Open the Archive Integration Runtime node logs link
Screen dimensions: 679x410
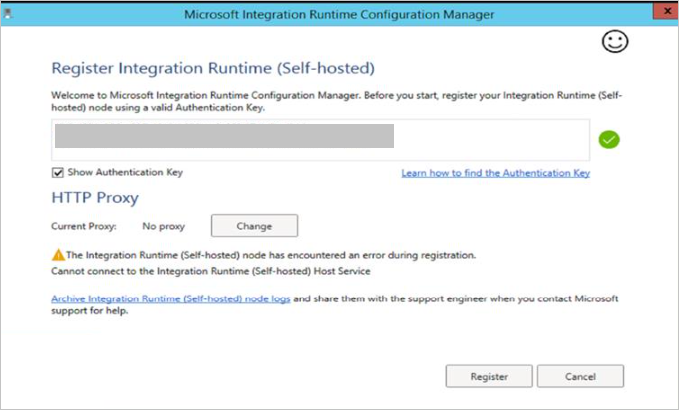[170, 299]
